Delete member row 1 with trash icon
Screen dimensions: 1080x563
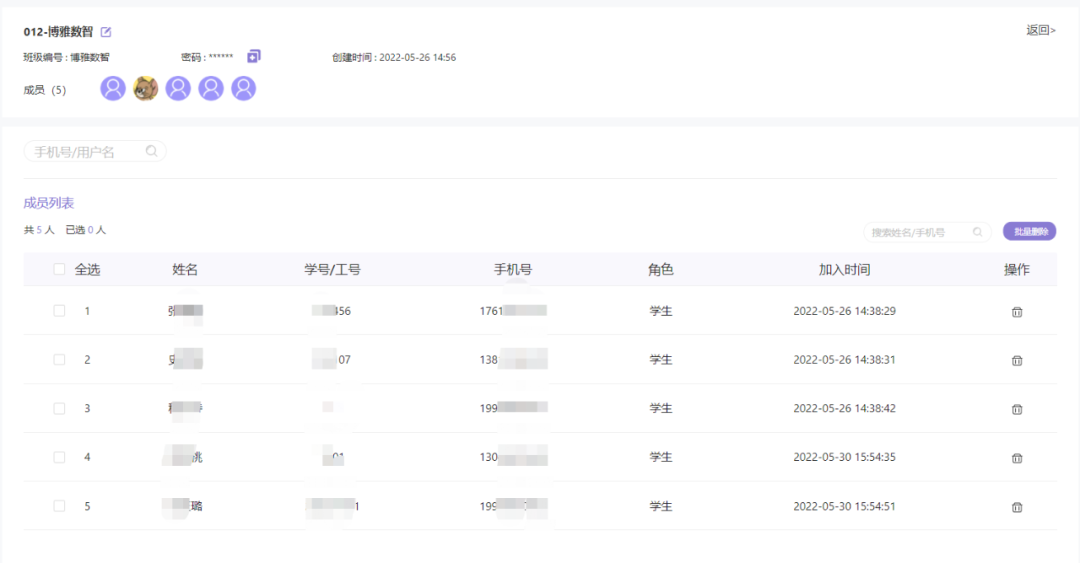[x=1017, y=311]
